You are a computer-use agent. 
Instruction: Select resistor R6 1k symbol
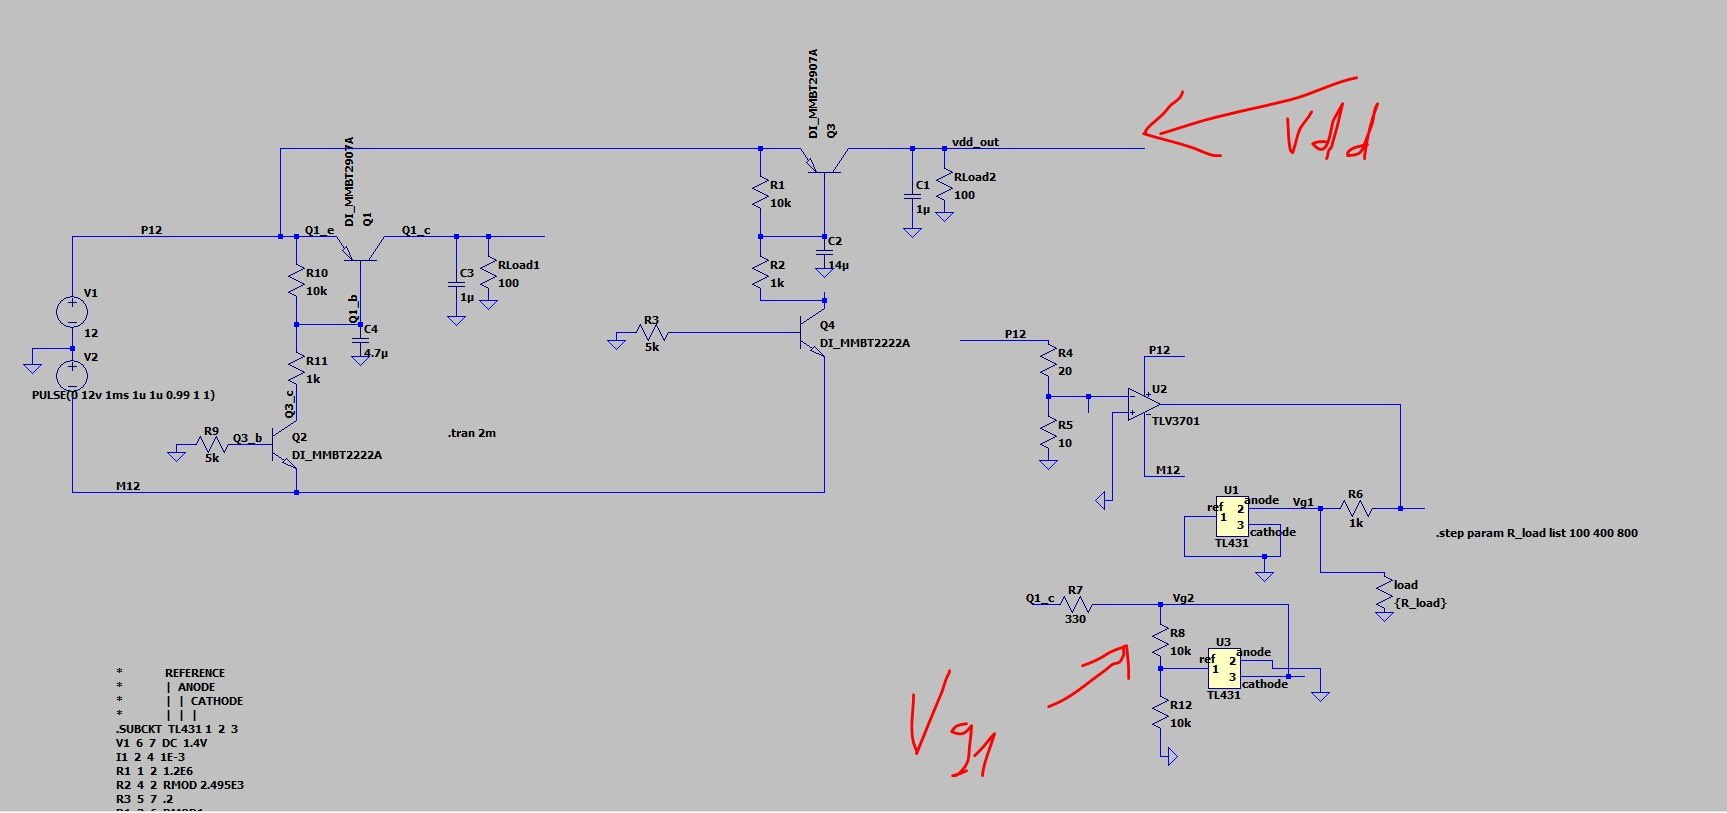1356,509
